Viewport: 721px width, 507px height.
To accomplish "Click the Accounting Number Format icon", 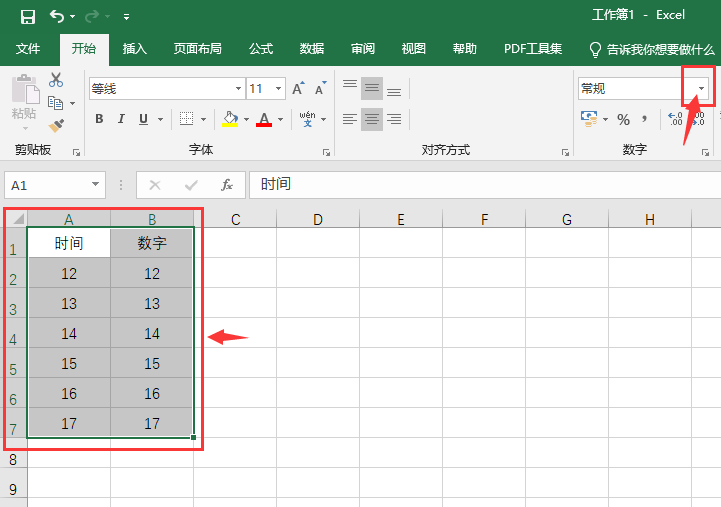I will [589, 119].
